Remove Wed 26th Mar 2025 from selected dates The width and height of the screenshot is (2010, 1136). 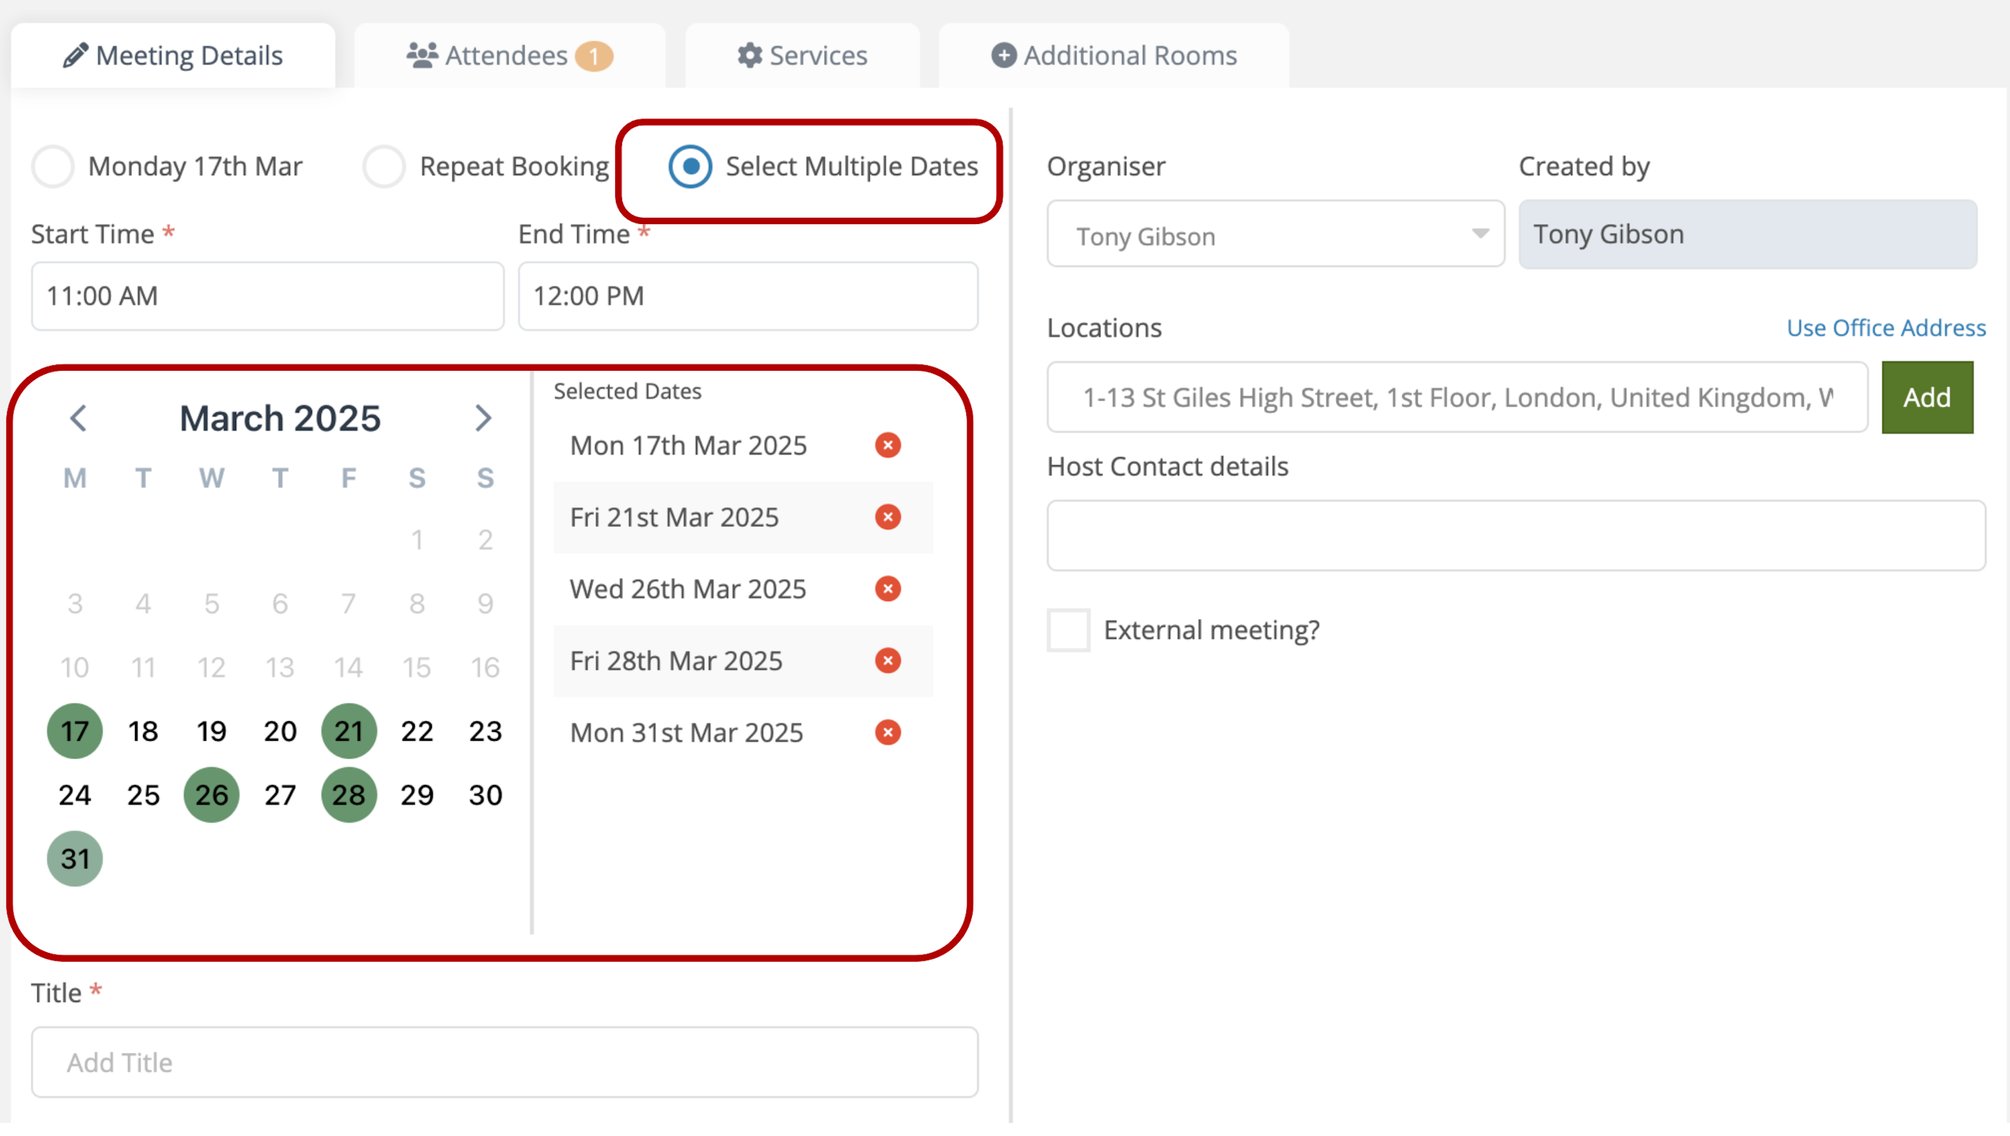coord(887,589)
